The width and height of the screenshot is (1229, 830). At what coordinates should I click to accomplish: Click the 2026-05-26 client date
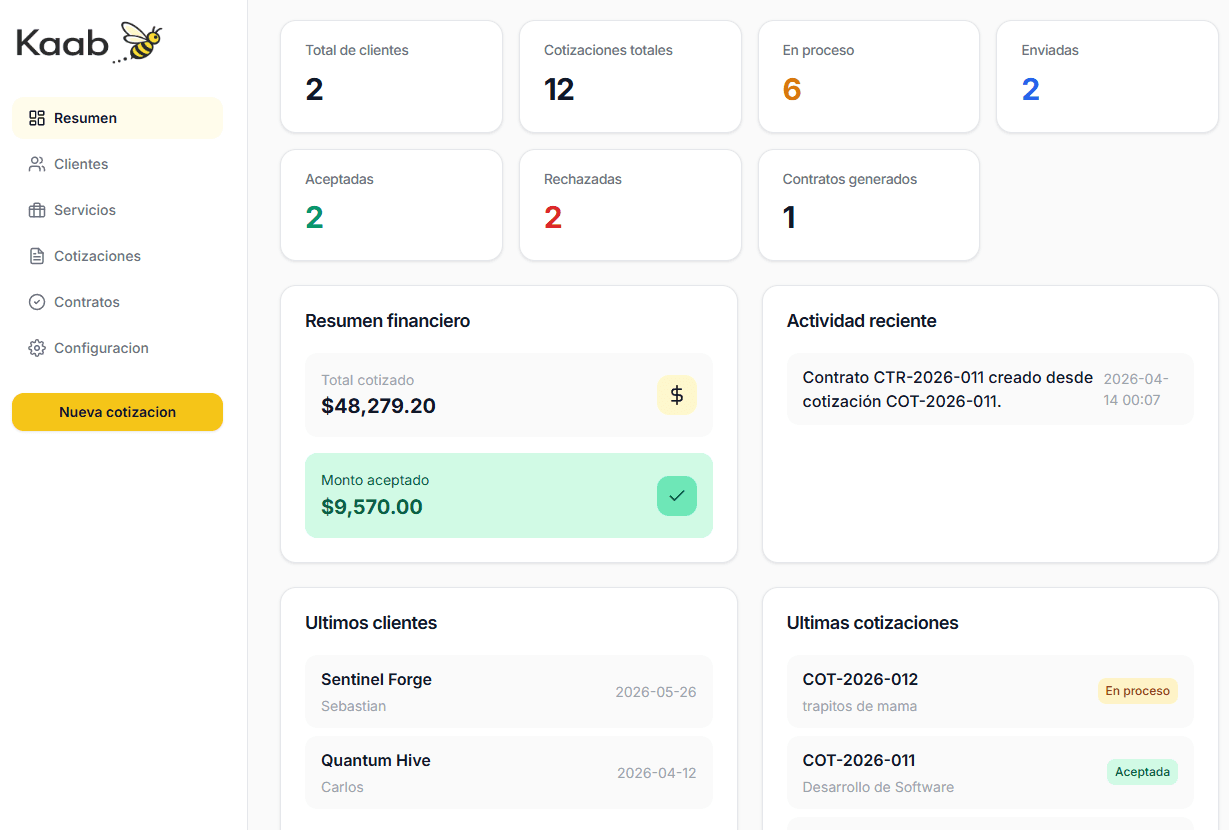pos(656,692)
